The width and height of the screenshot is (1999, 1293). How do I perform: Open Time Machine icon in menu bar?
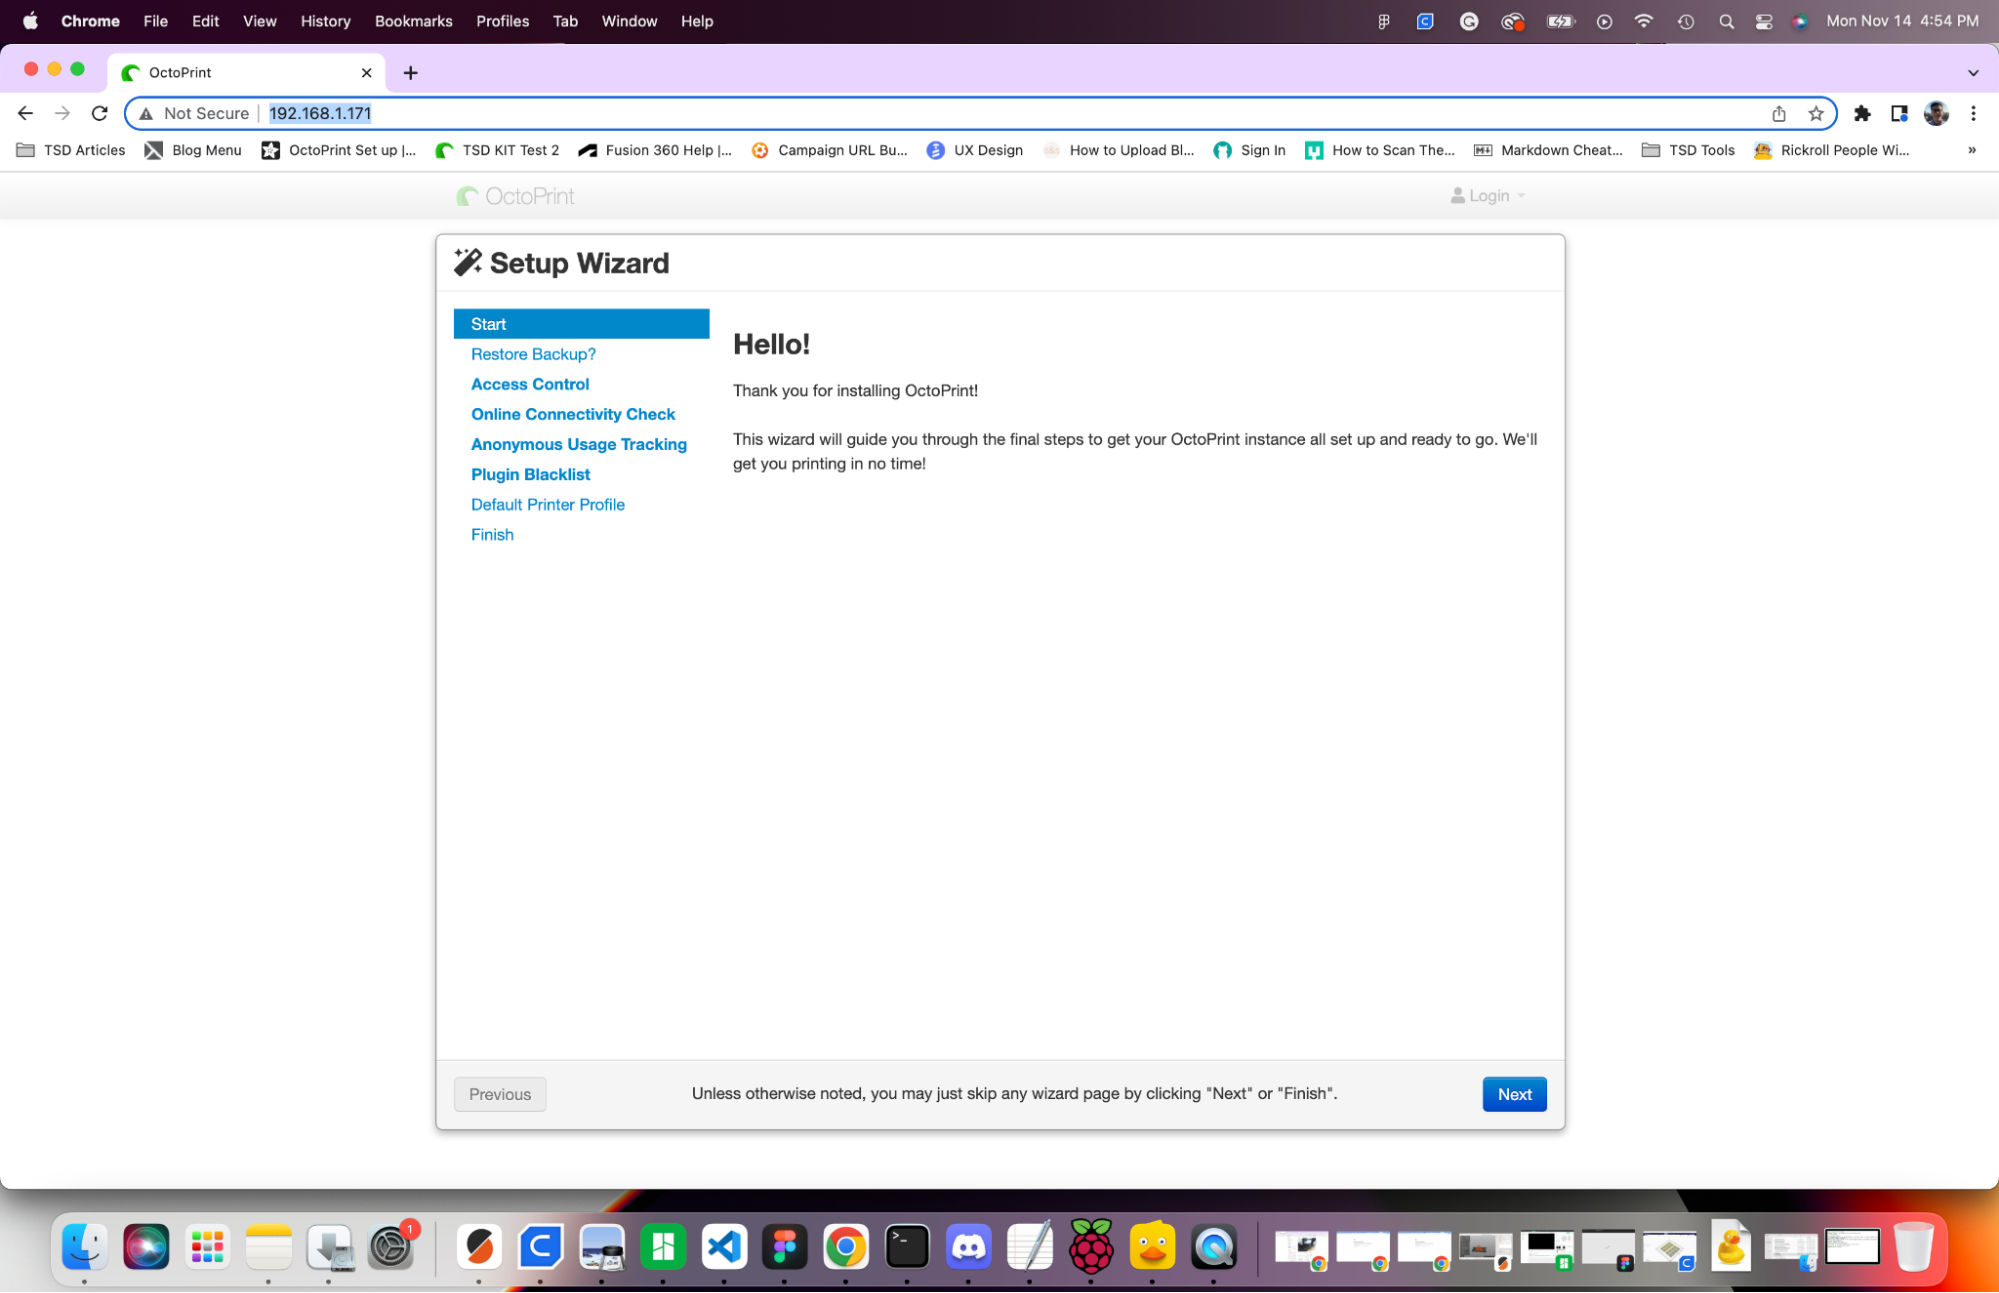1686,21
